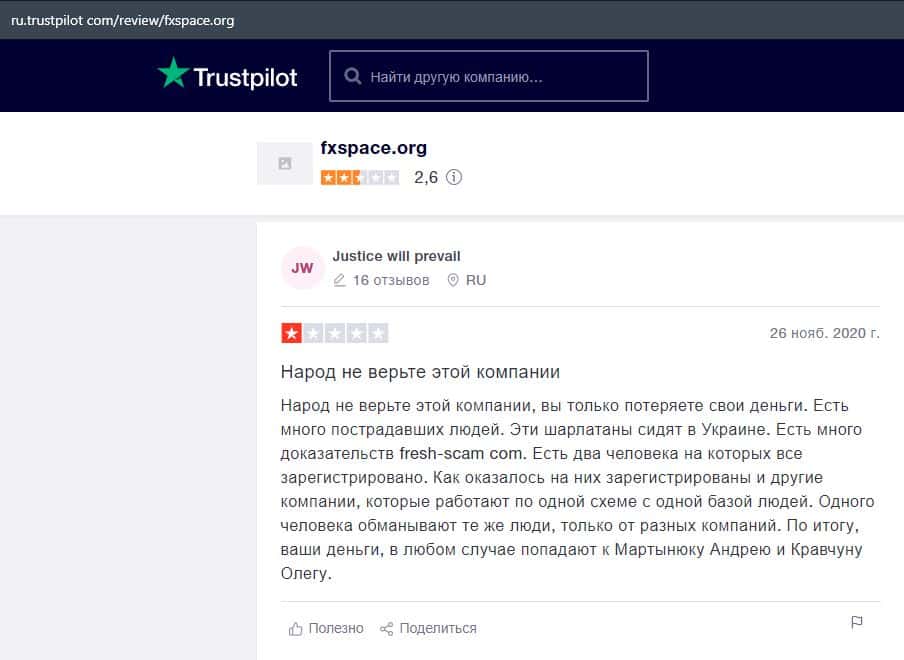The width and height of the screenshot is (904, 660).
Task: Click the orange company star rating
Action: click(x=360, y=178)
